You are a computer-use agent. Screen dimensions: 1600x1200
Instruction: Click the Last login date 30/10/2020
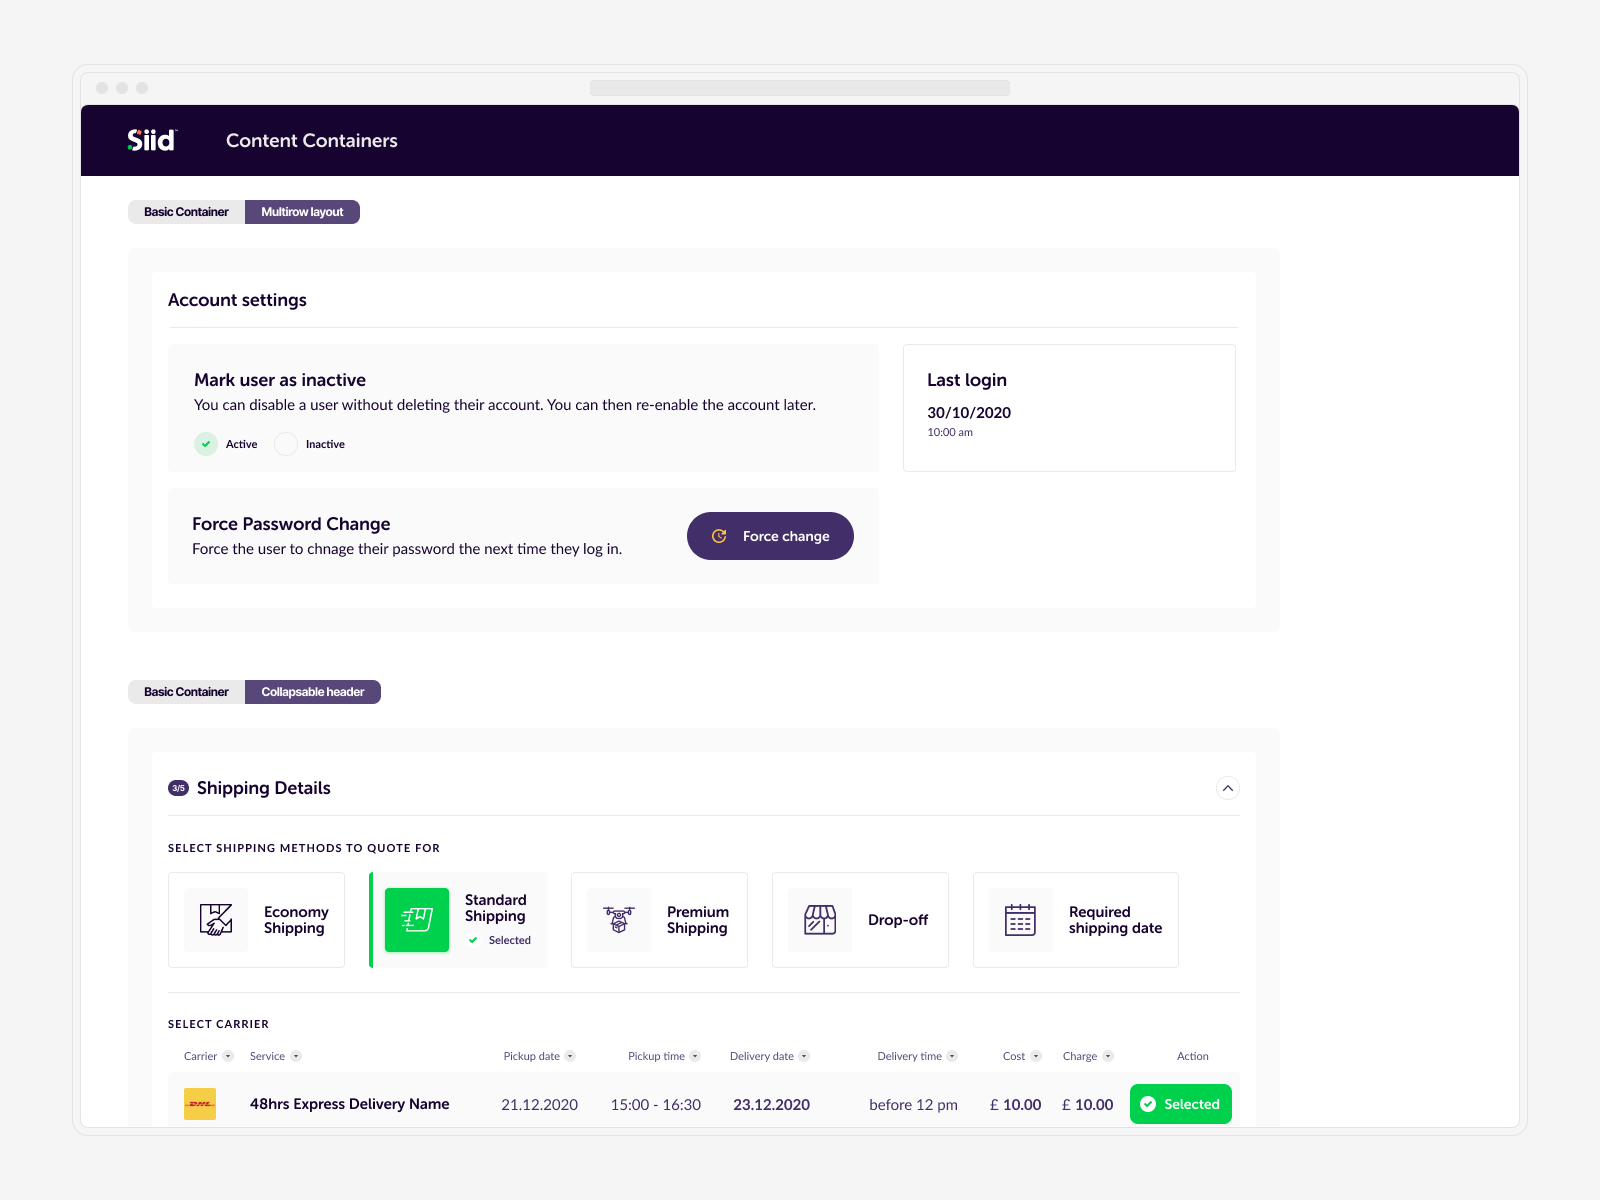(969, 412)
